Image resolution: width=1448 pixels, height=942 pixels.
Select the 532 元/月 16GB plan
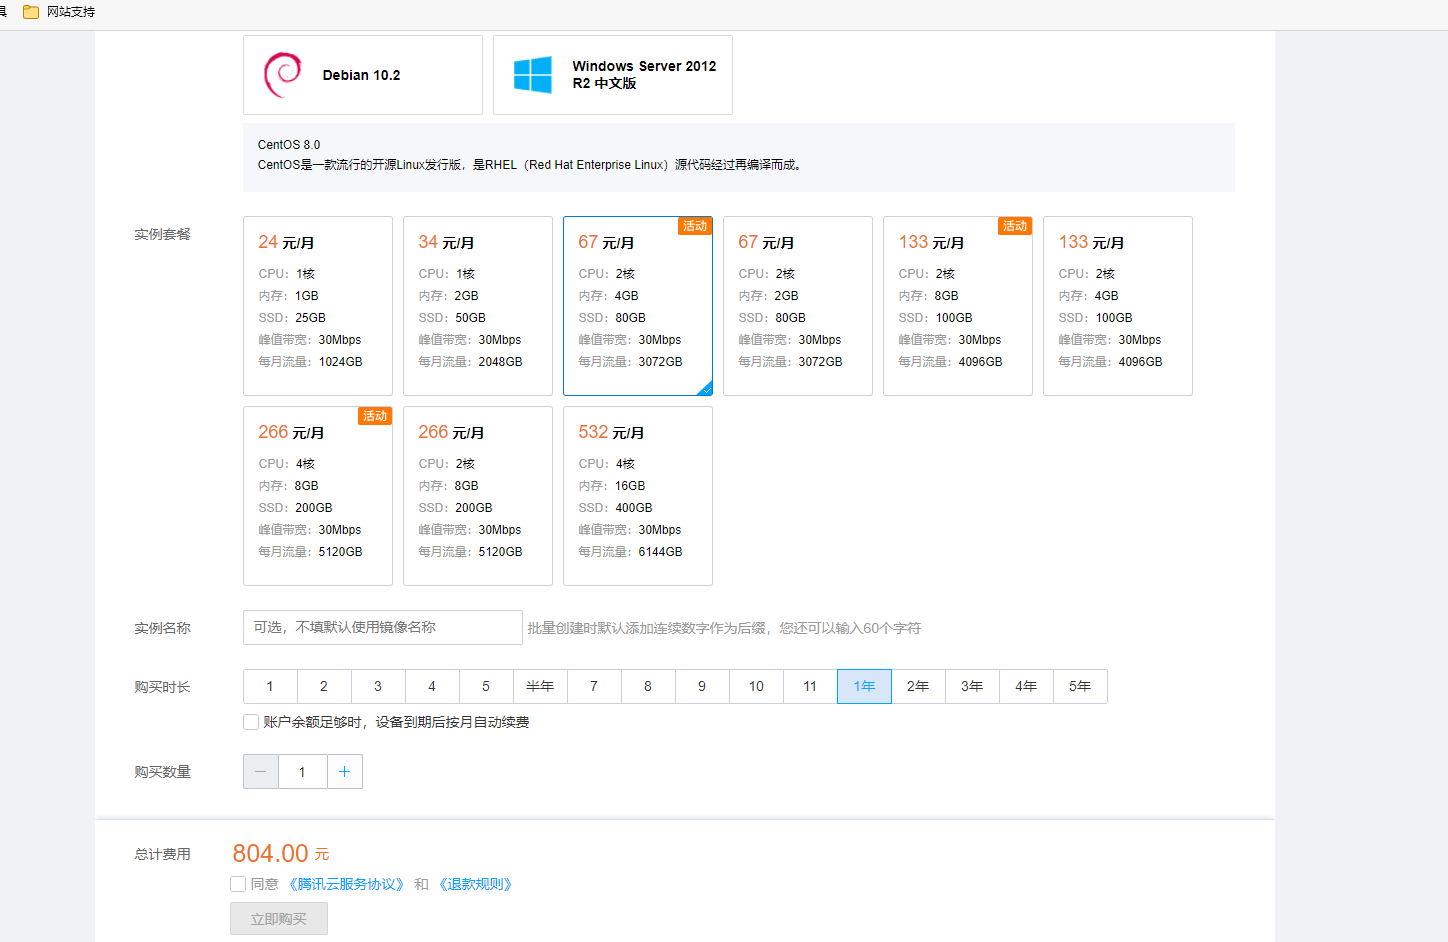coord(638,496)
